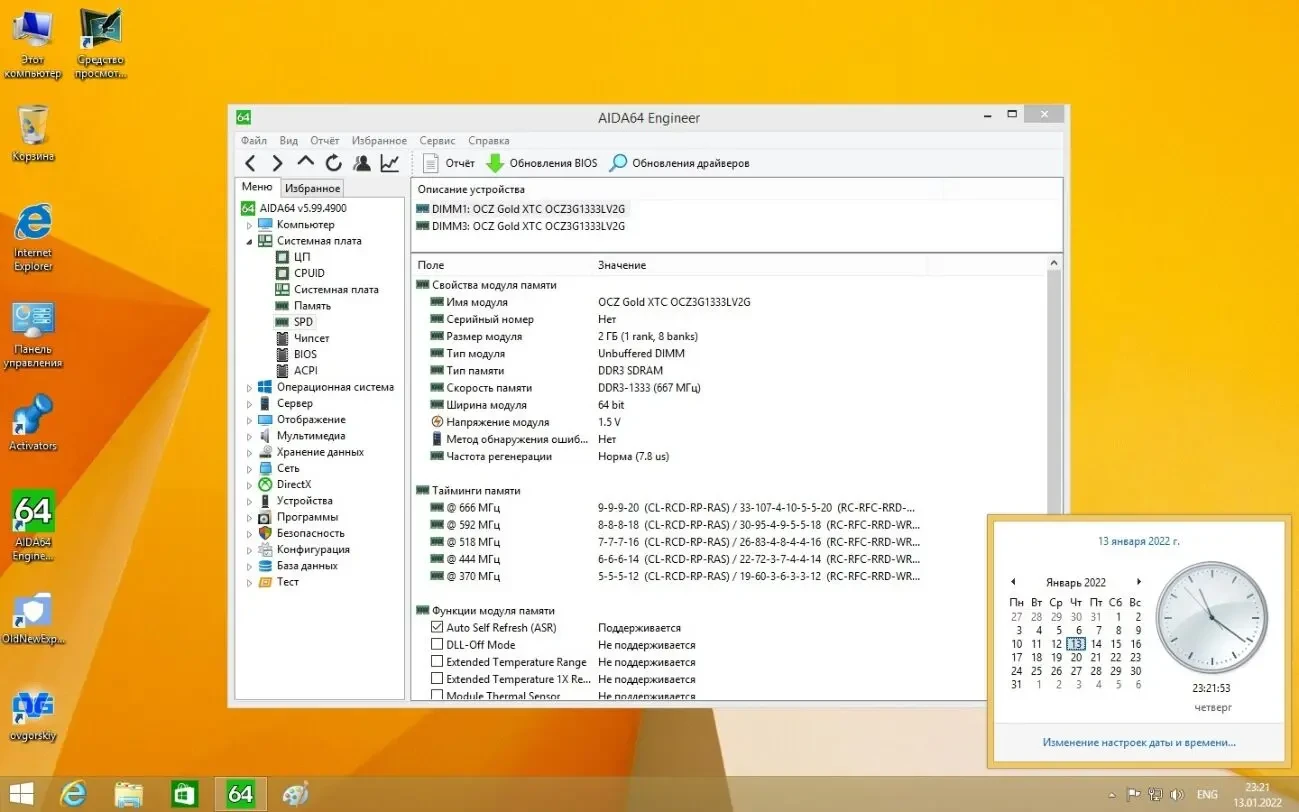Image resolution: width=1299 pixels, height=812 pixels.
Task: Click the back navigation arrow on the toolbar
Action: pyautogui.click(x=250, y=162)
